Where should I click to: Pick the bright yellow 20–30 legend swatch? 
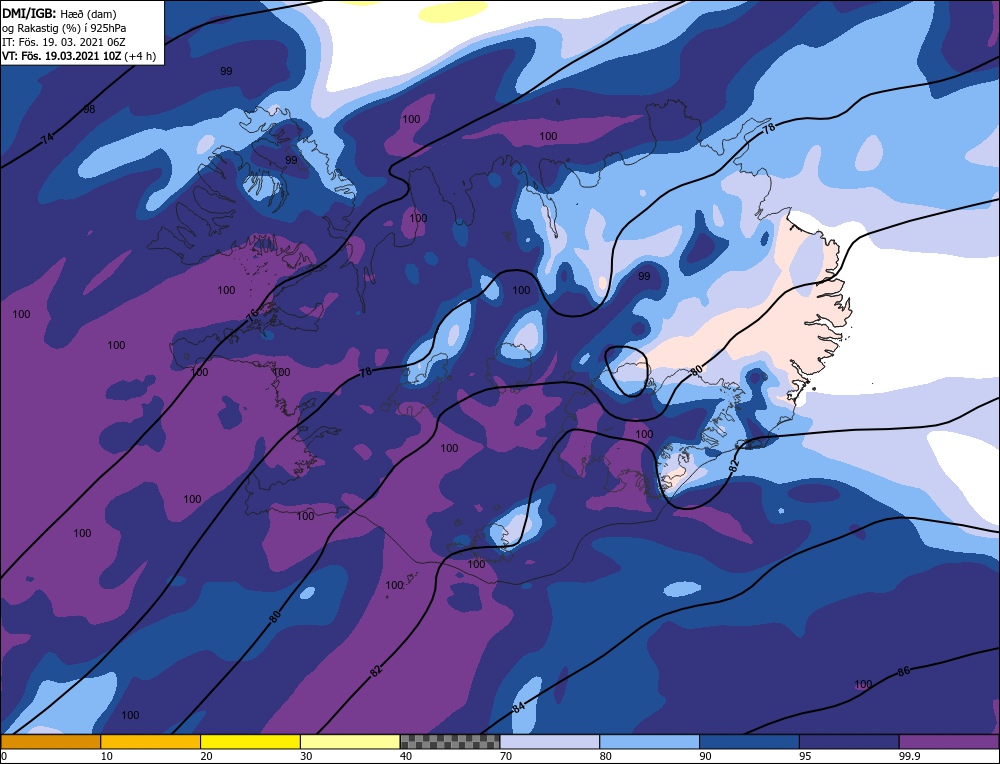[250, 742]
